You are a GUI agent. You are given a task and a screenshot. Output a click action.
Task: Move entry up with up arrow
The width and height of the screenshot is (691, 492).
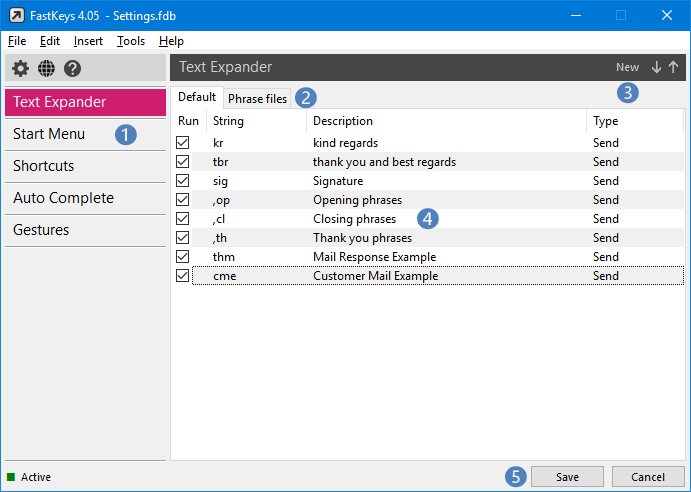673,67
